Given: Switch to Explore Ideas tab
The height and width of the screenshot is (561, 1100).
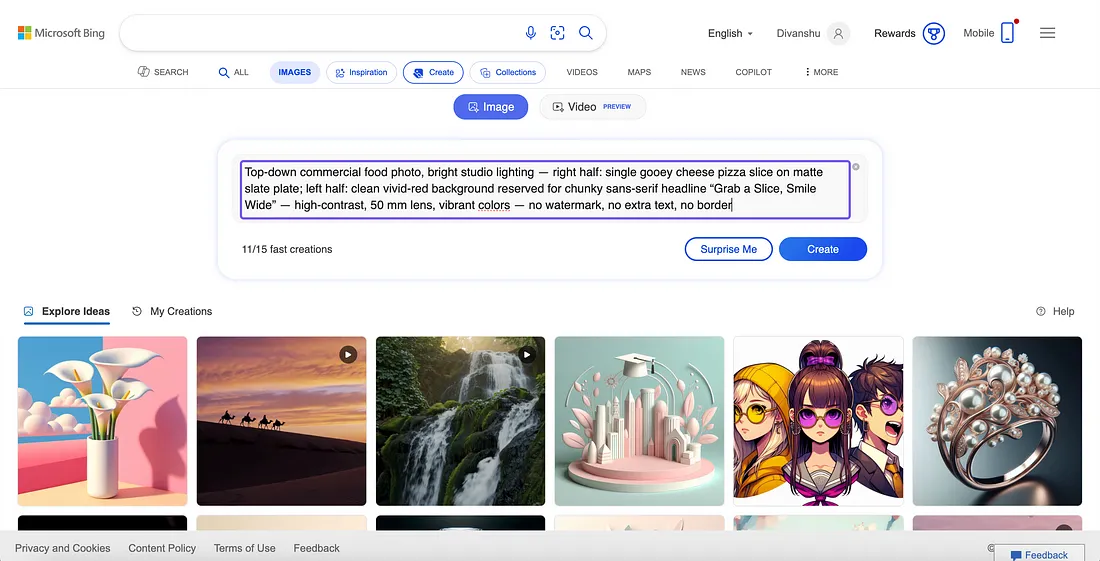Looking at the screenshot, I should point(67,311).
